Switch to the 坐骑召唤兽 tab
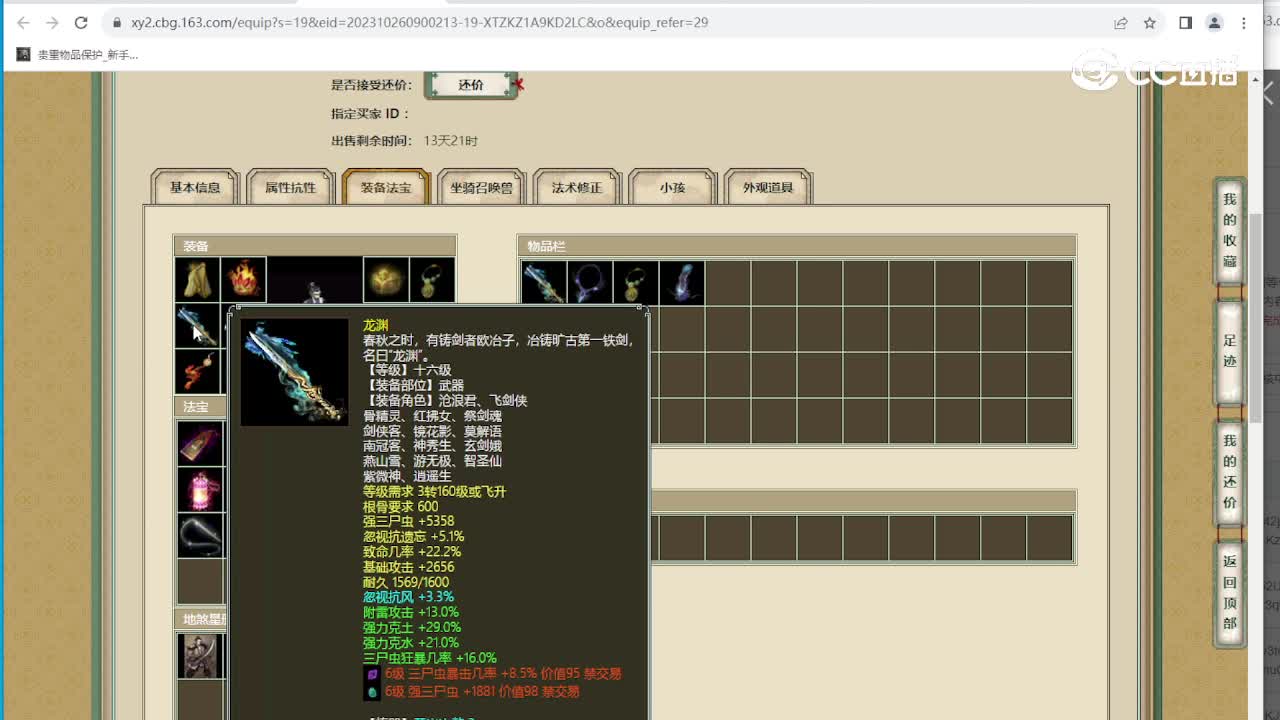1280x720 pixels. pos(481,187)
